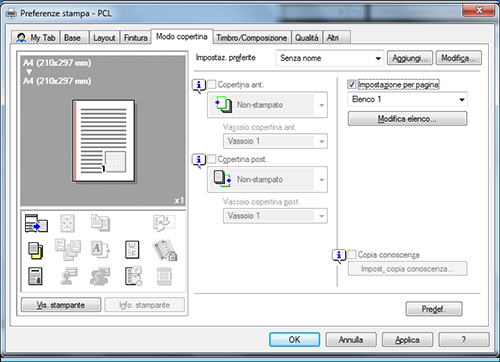Click the greyed group account track icon
This screenshot has height=362, width=500.
[x=100, y=276]
